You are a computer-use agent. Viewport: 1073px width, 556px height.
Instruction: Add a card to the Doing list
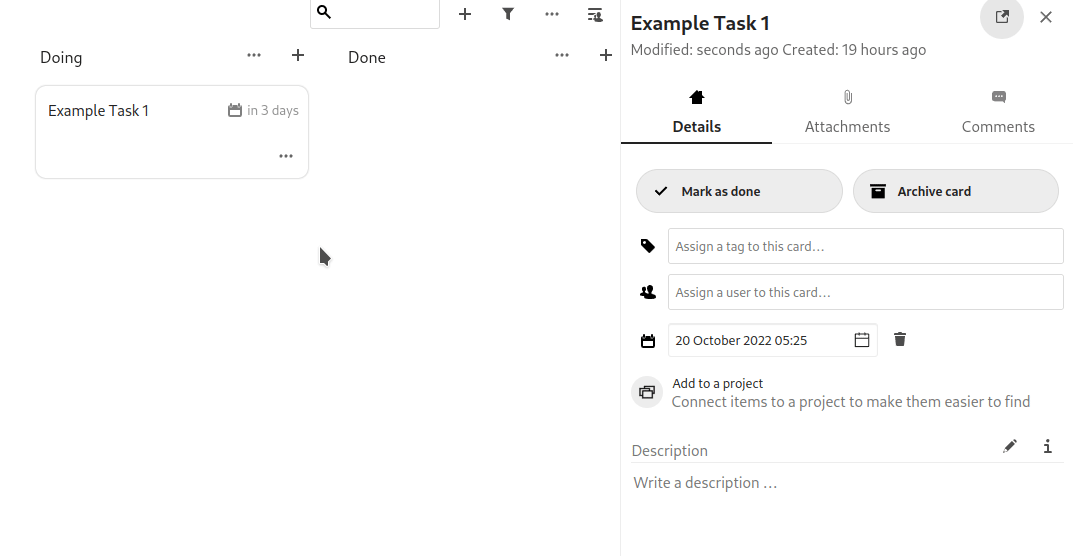click(298, 56)
